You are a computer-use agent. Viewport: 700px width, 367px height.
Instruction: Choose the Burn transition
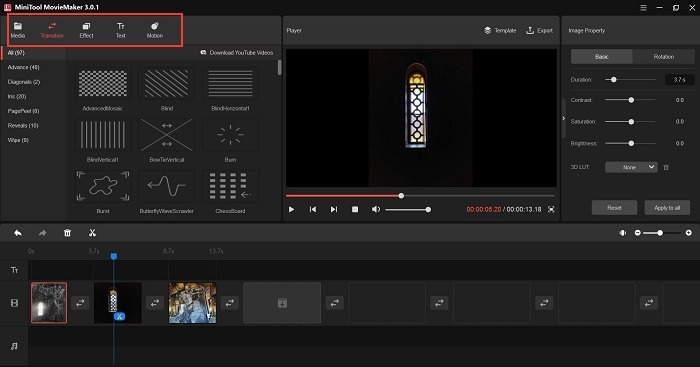pos(230,135)
